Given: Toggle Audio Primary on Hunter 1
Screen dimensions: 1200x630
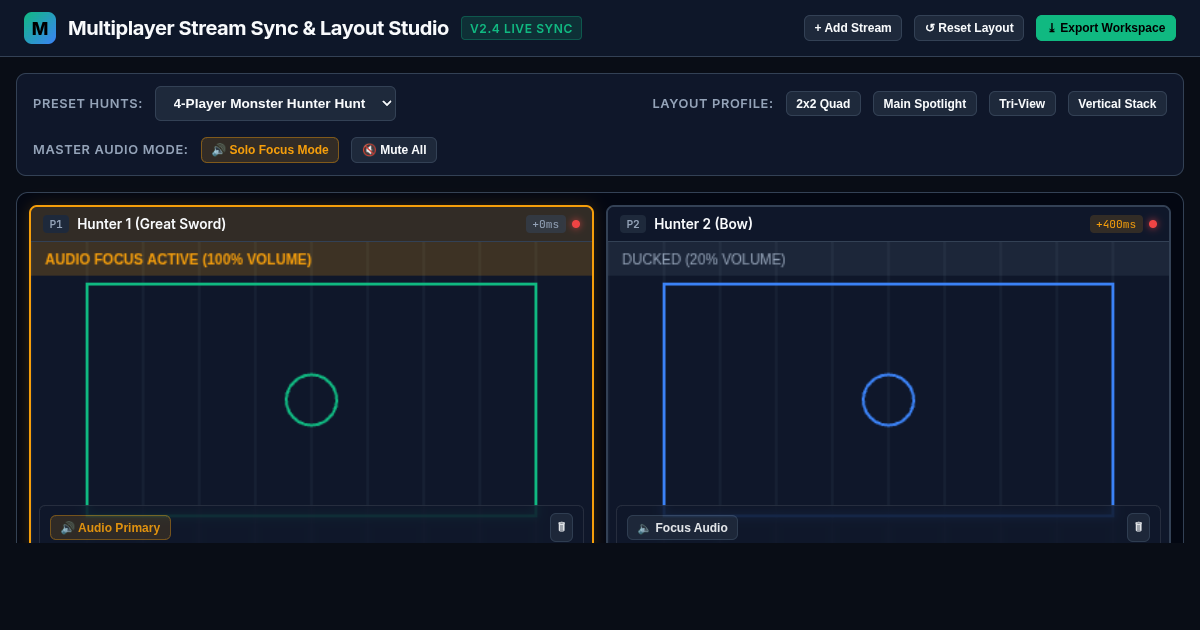Looking at the screenshot, I should coord(110,528).
